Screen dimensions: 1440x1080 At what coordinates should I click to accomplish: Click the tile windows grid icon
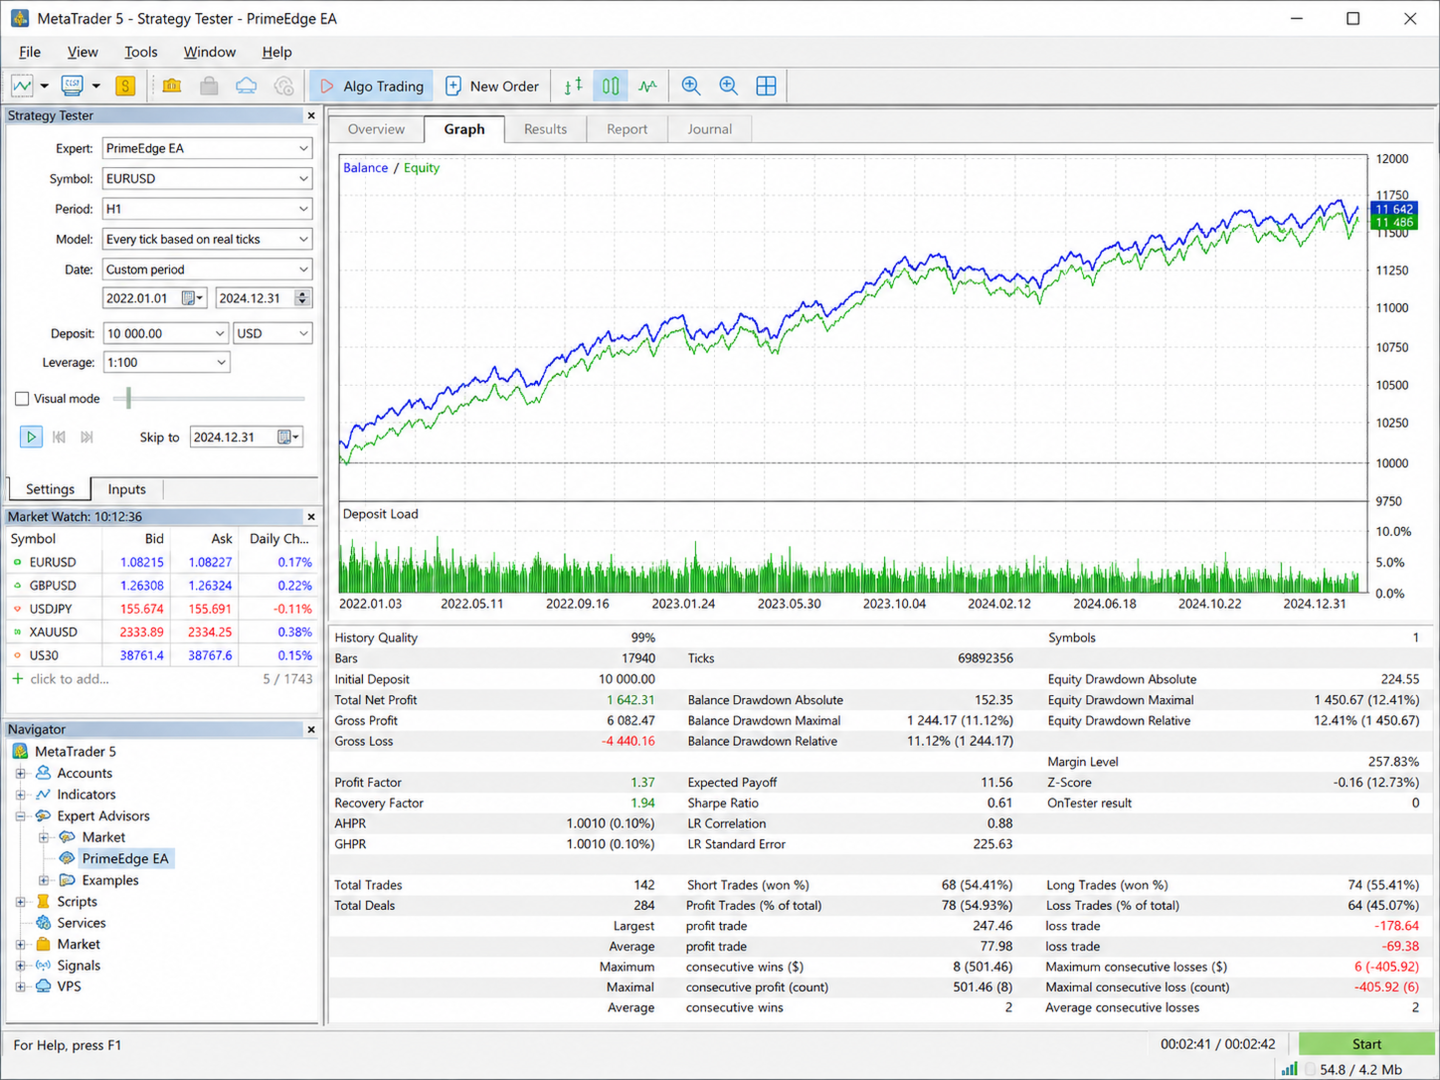(766, 86)
